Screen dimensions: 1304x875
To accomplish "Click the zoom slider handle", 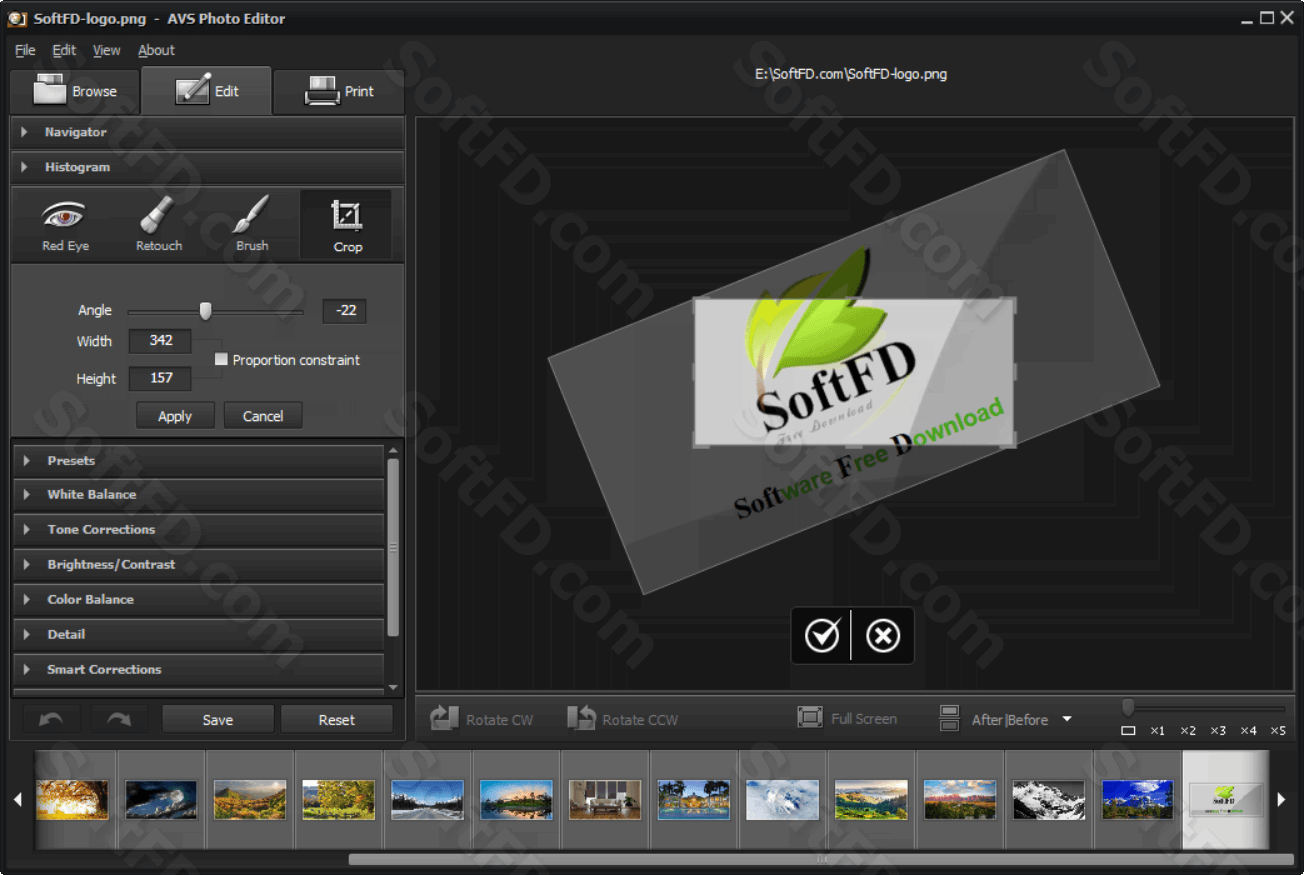I will [1128, 707].
